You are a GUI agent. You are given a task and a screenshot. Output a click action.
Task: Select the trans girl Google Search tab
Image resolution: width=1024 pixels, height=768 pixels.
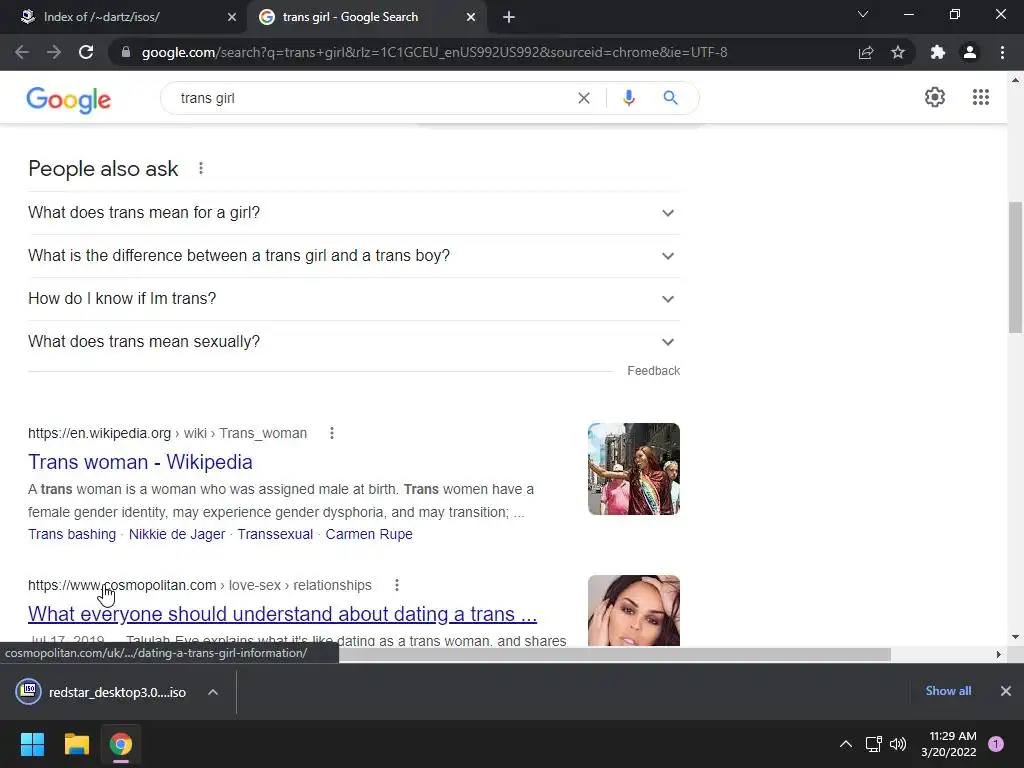366,17
